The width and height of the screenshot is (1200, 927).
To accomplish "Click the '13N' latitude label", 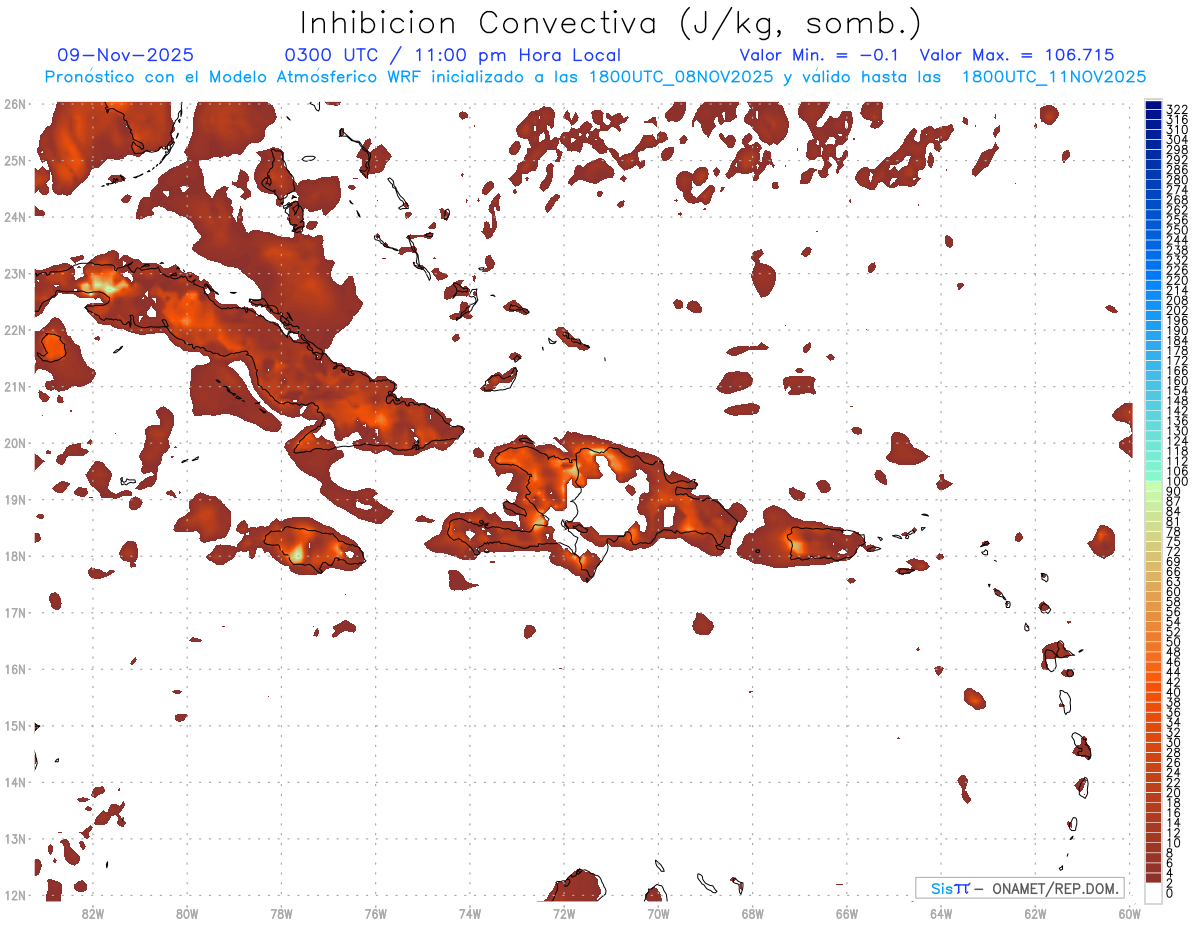I will 14,838.
